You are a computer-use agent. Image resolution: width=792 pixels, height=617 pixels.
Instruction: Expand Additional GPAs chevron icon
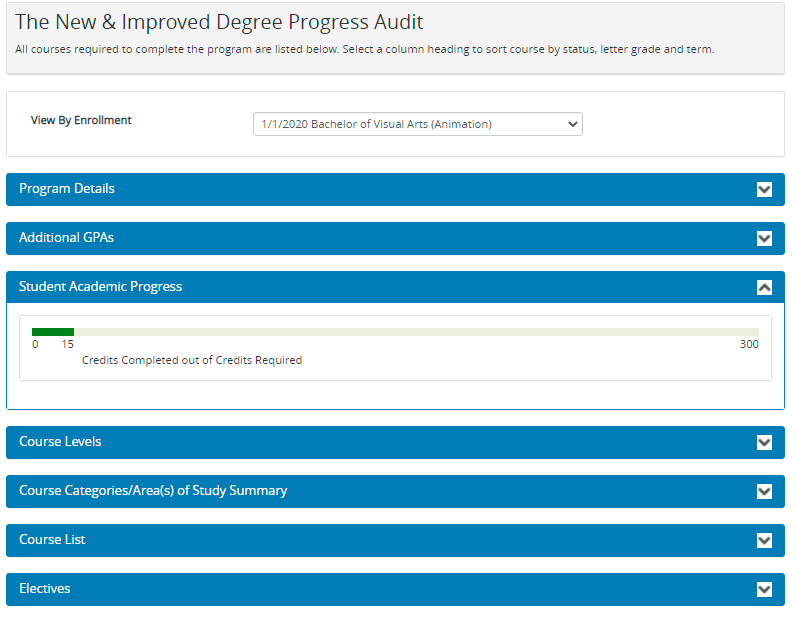point(764,238)
